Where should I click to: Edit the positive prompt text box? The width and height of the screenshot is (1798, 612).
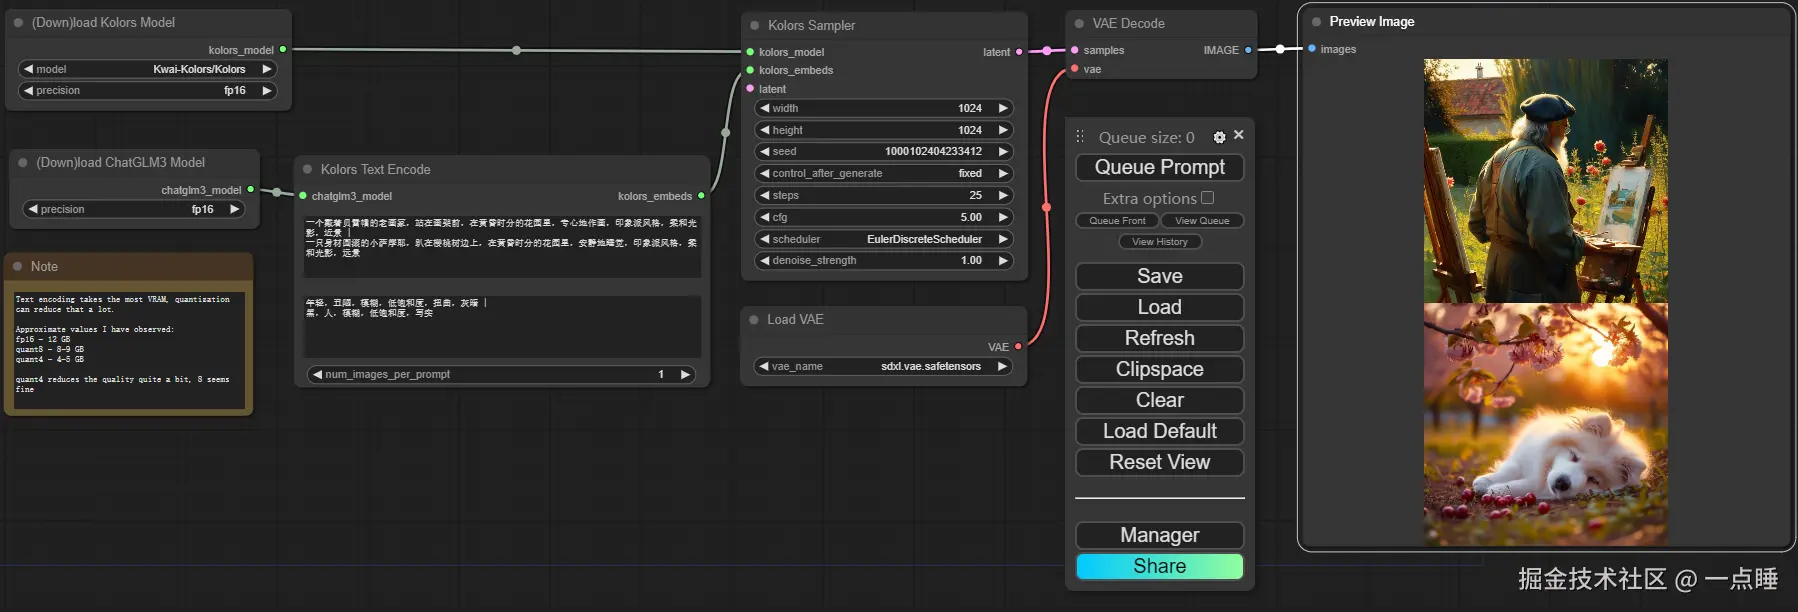[x=502, y=246]
